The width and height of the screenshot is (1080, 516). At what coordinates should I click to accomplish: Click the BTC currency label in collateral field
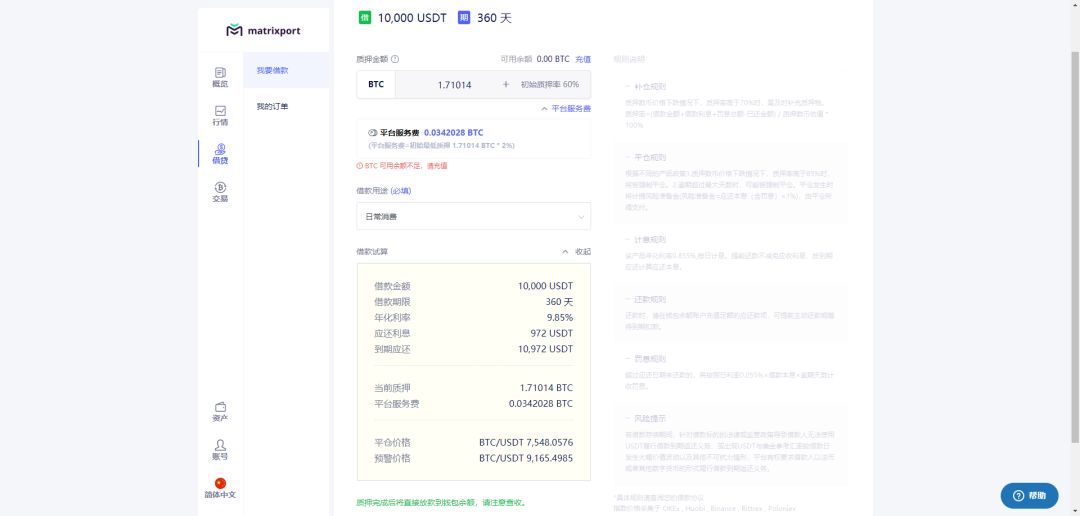click(376, 84)
